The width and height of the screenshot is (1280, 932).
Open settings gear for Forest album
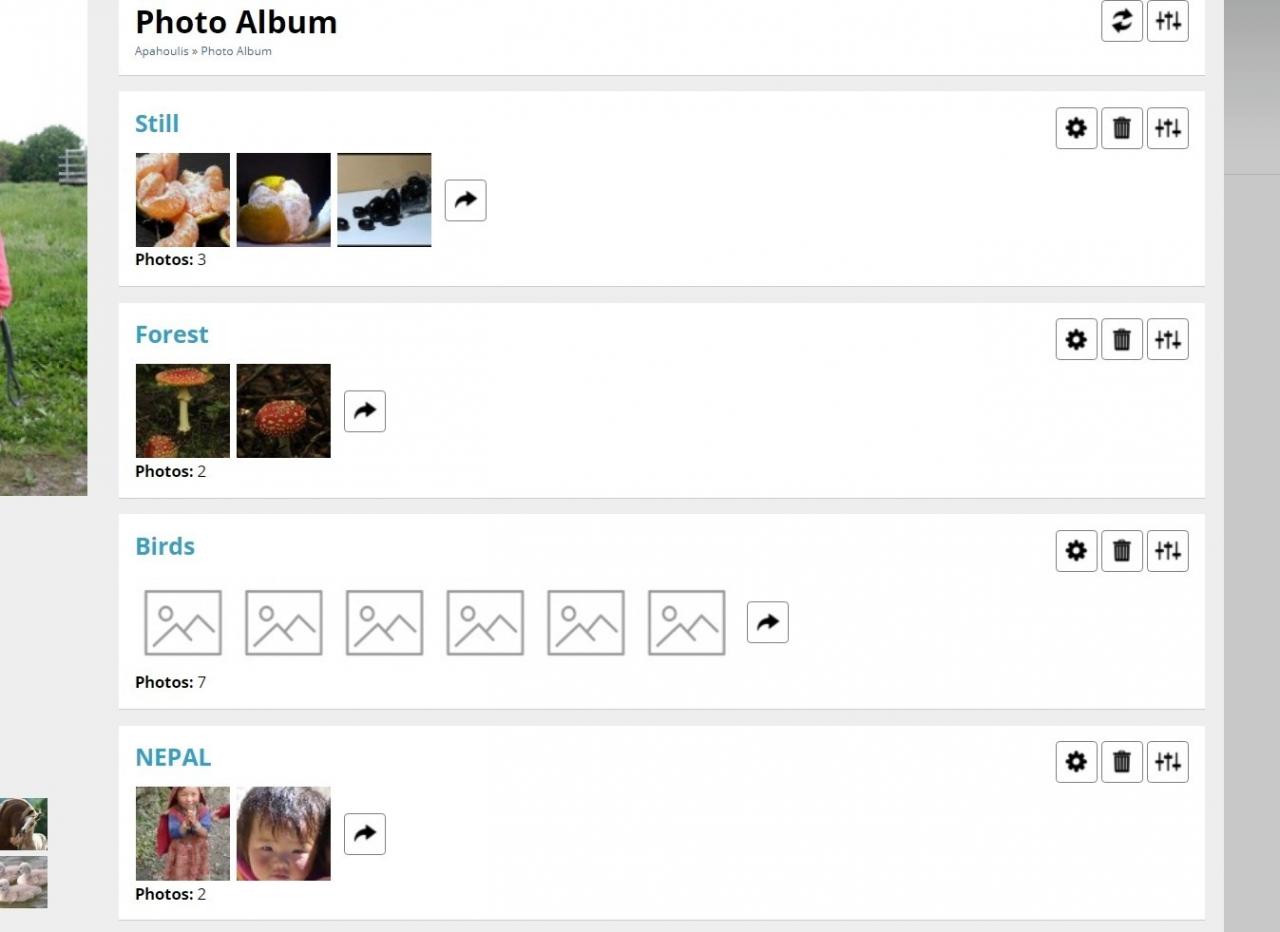pyautogui.click(x=1076, y=339)
